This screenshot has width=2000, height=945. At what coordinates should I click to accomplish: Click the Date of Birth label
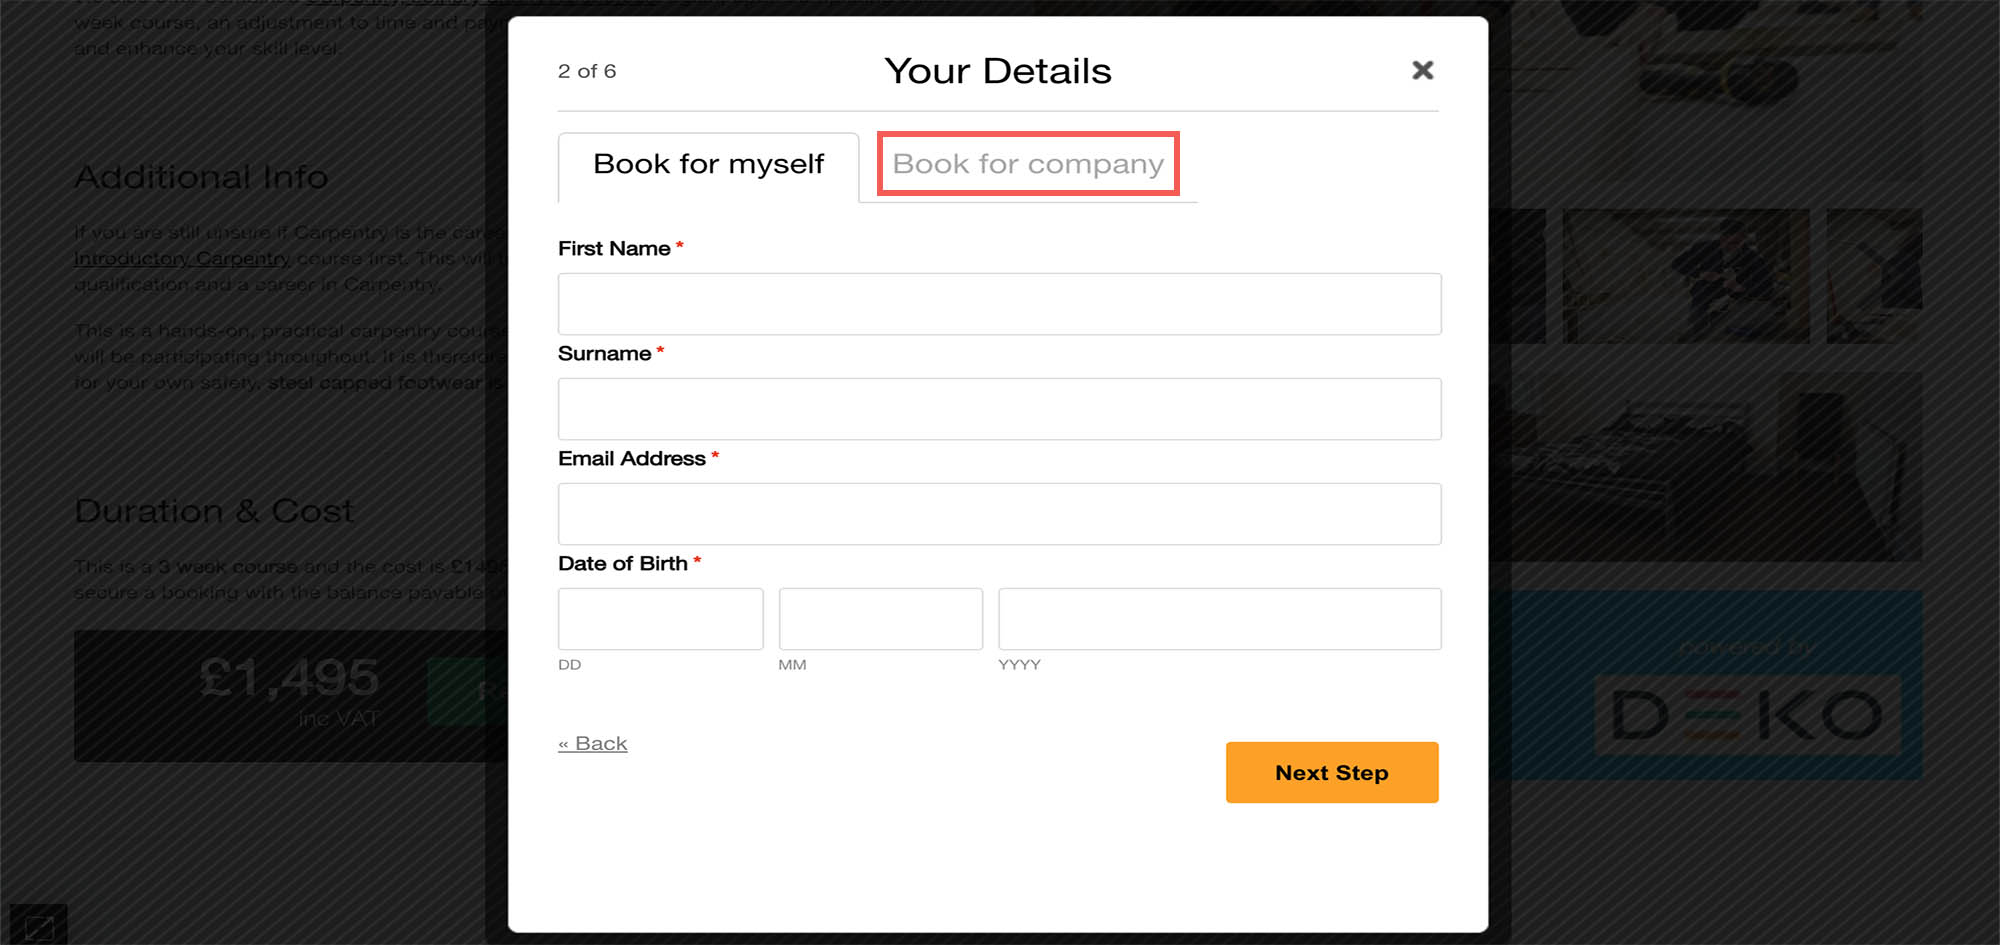(x=622, y=564)
